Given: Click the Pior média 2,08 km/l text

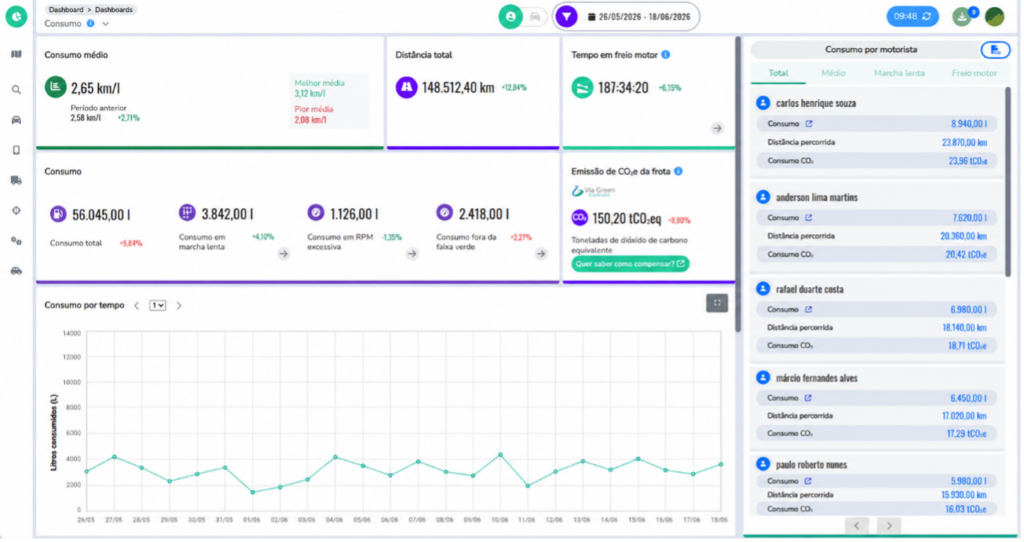Looking at the screenshot, I should point(313,114).
